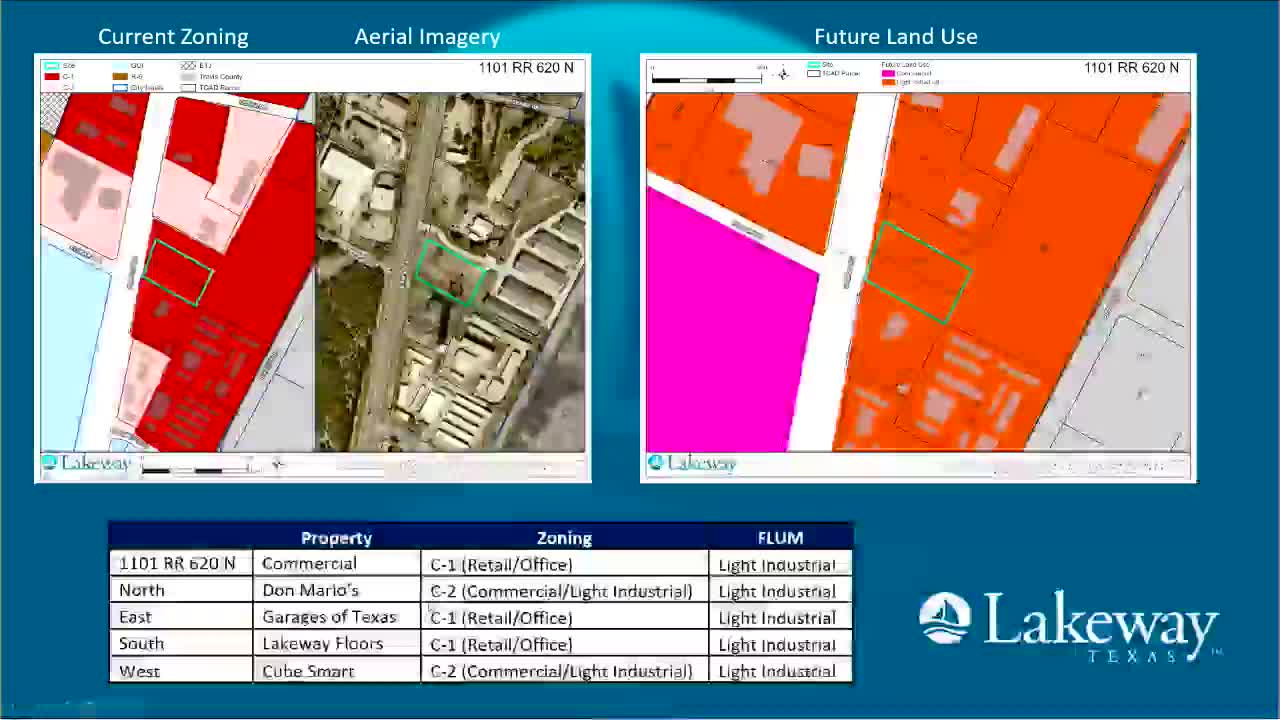Select the hatched ETJ legend swatch
Screen dimensions: 1280x720
187,66
